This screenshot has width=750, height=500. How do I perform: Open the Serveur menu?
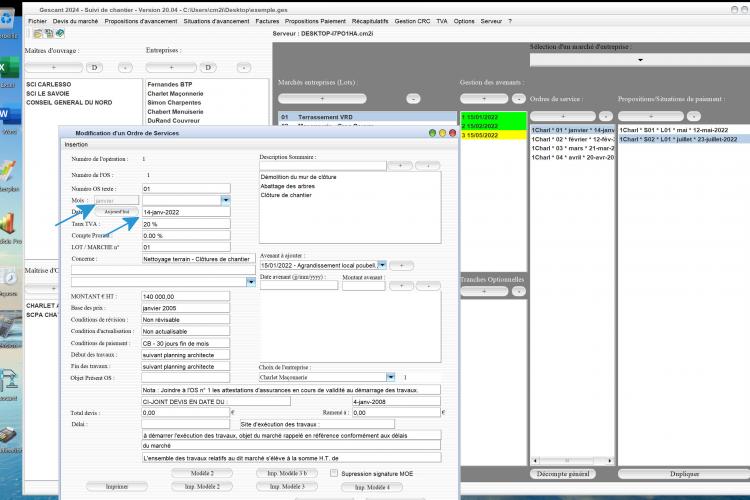click(x=491, y=21)
